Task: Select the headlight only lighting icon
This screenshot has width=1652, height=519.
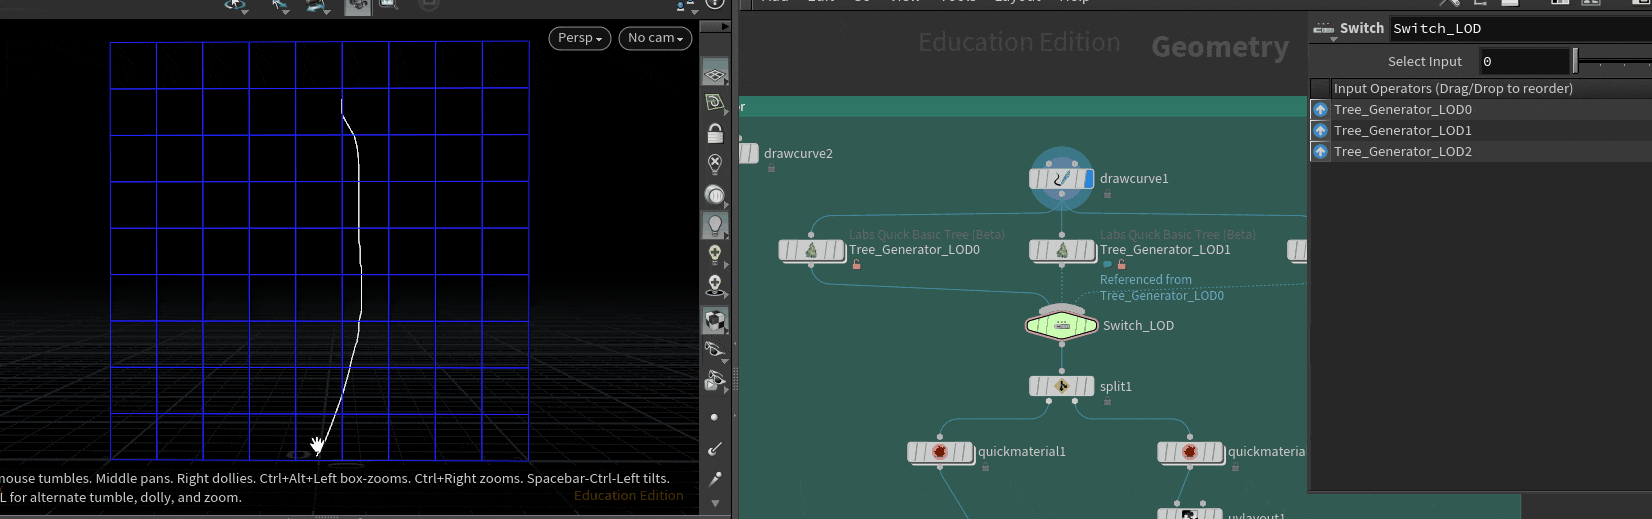Action: (x=715, y=194)
